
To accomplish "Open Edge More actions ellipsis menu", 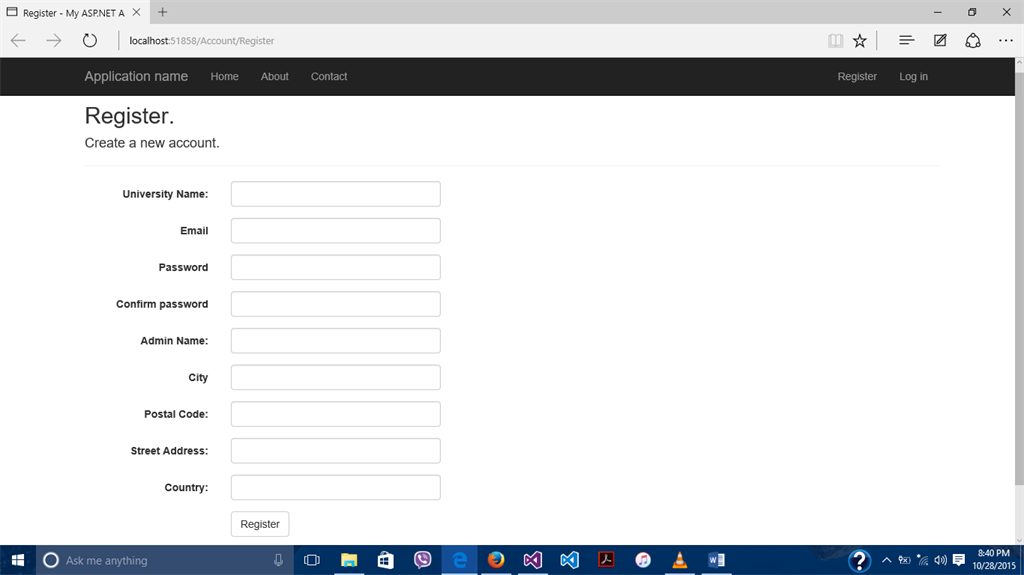I will [x=1006, y=41].
